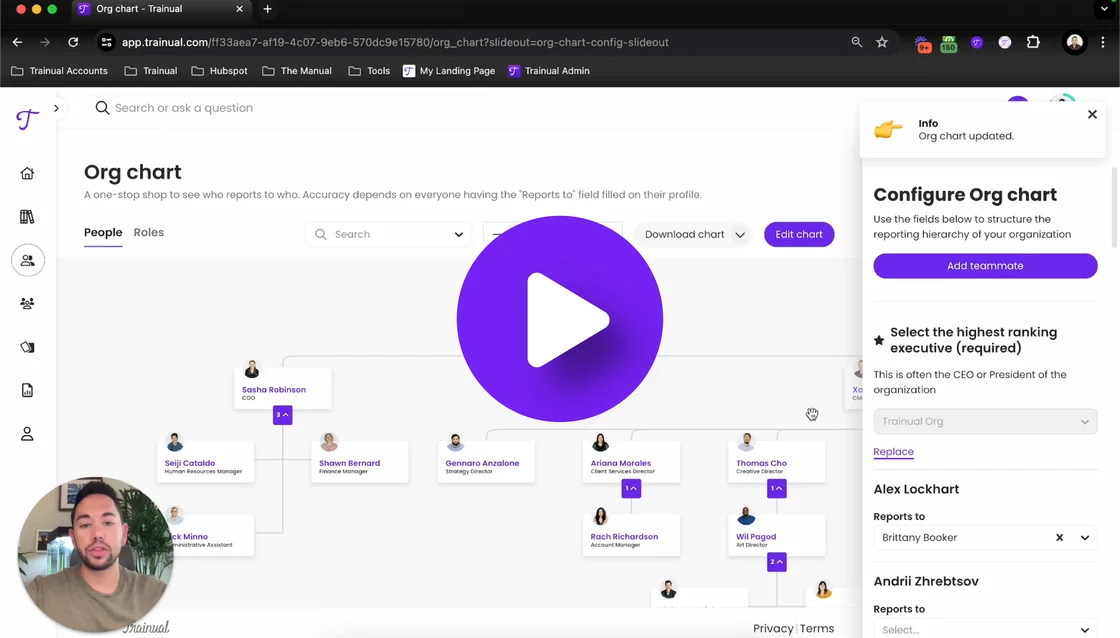Open the Trainual Org executive dropdown
This screenshot has width=1120, height=638.
pyautogui.click(x=985, y=422)
